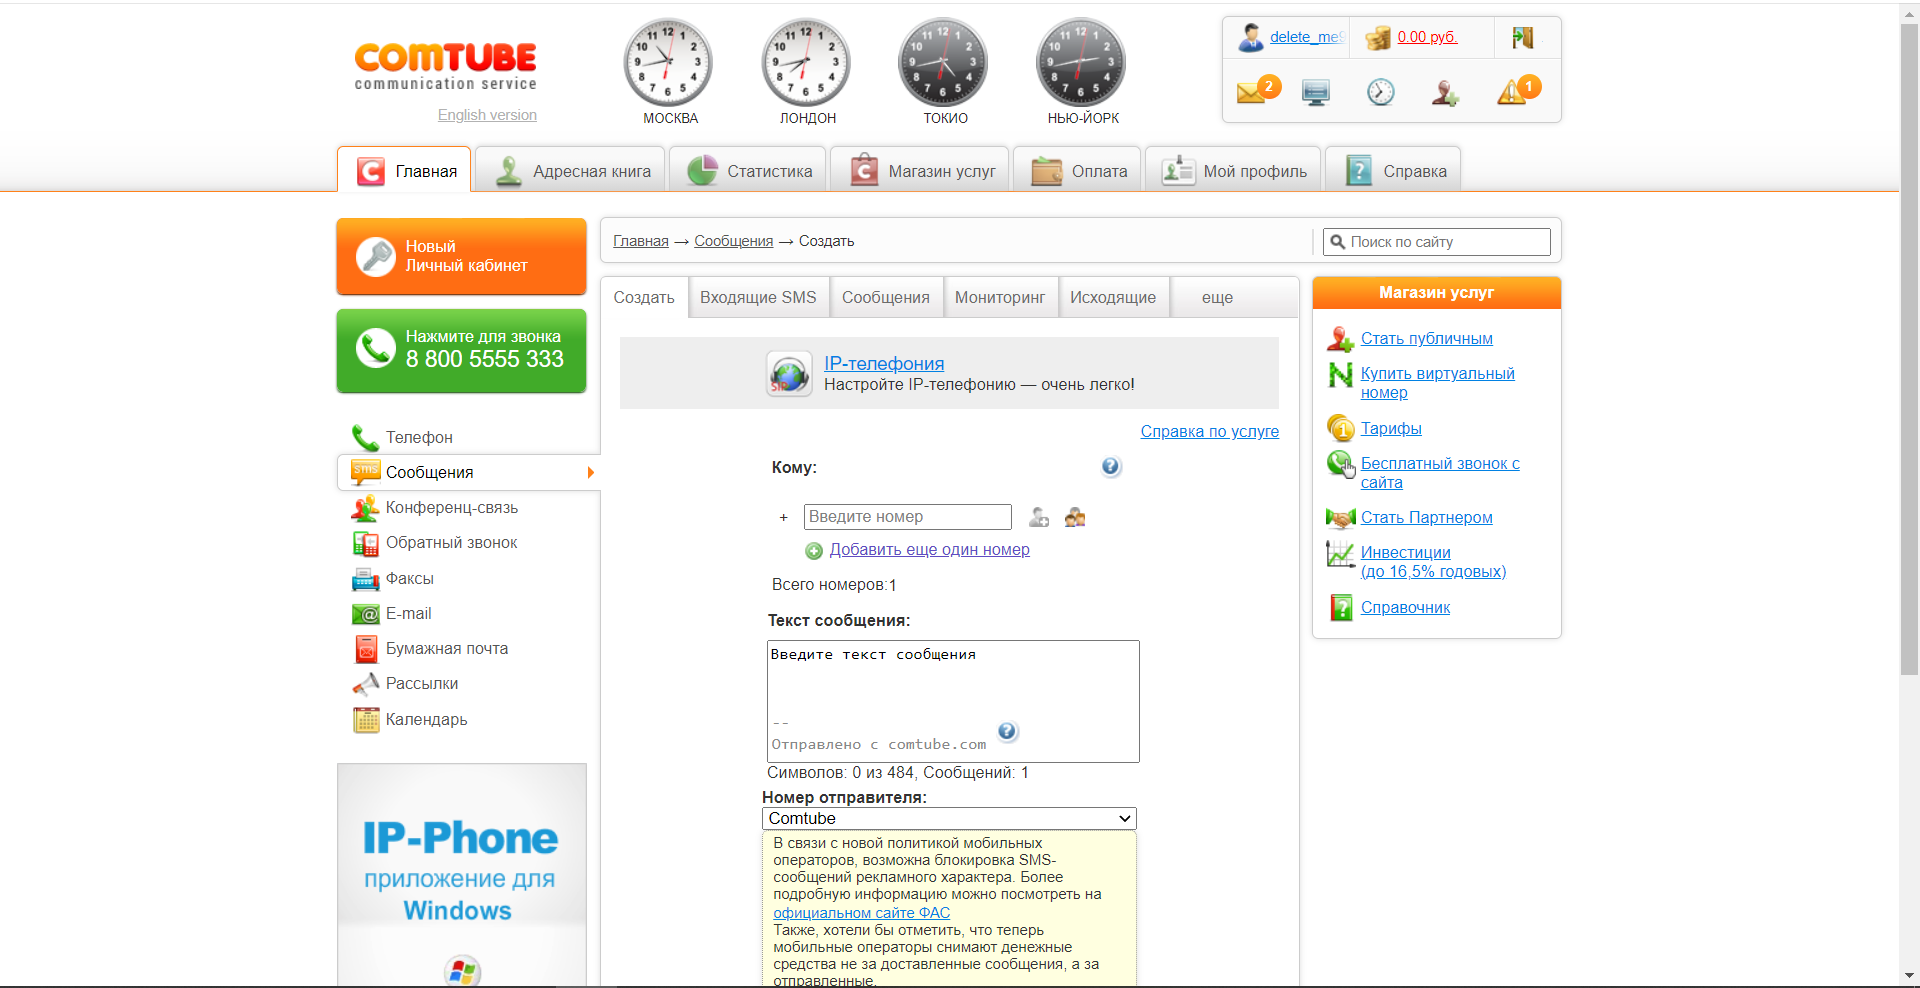The height and width of the screenshot is (988, 1920).
Task: Click the Лондон clock
Action: pyautogui.click(x=806, y=62)
